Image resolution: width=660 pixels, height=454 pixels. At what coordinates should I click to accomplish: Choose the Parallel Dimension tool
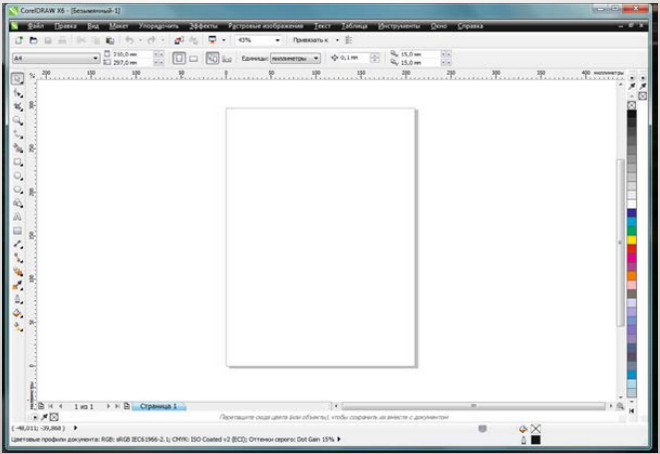pos(18,244)
